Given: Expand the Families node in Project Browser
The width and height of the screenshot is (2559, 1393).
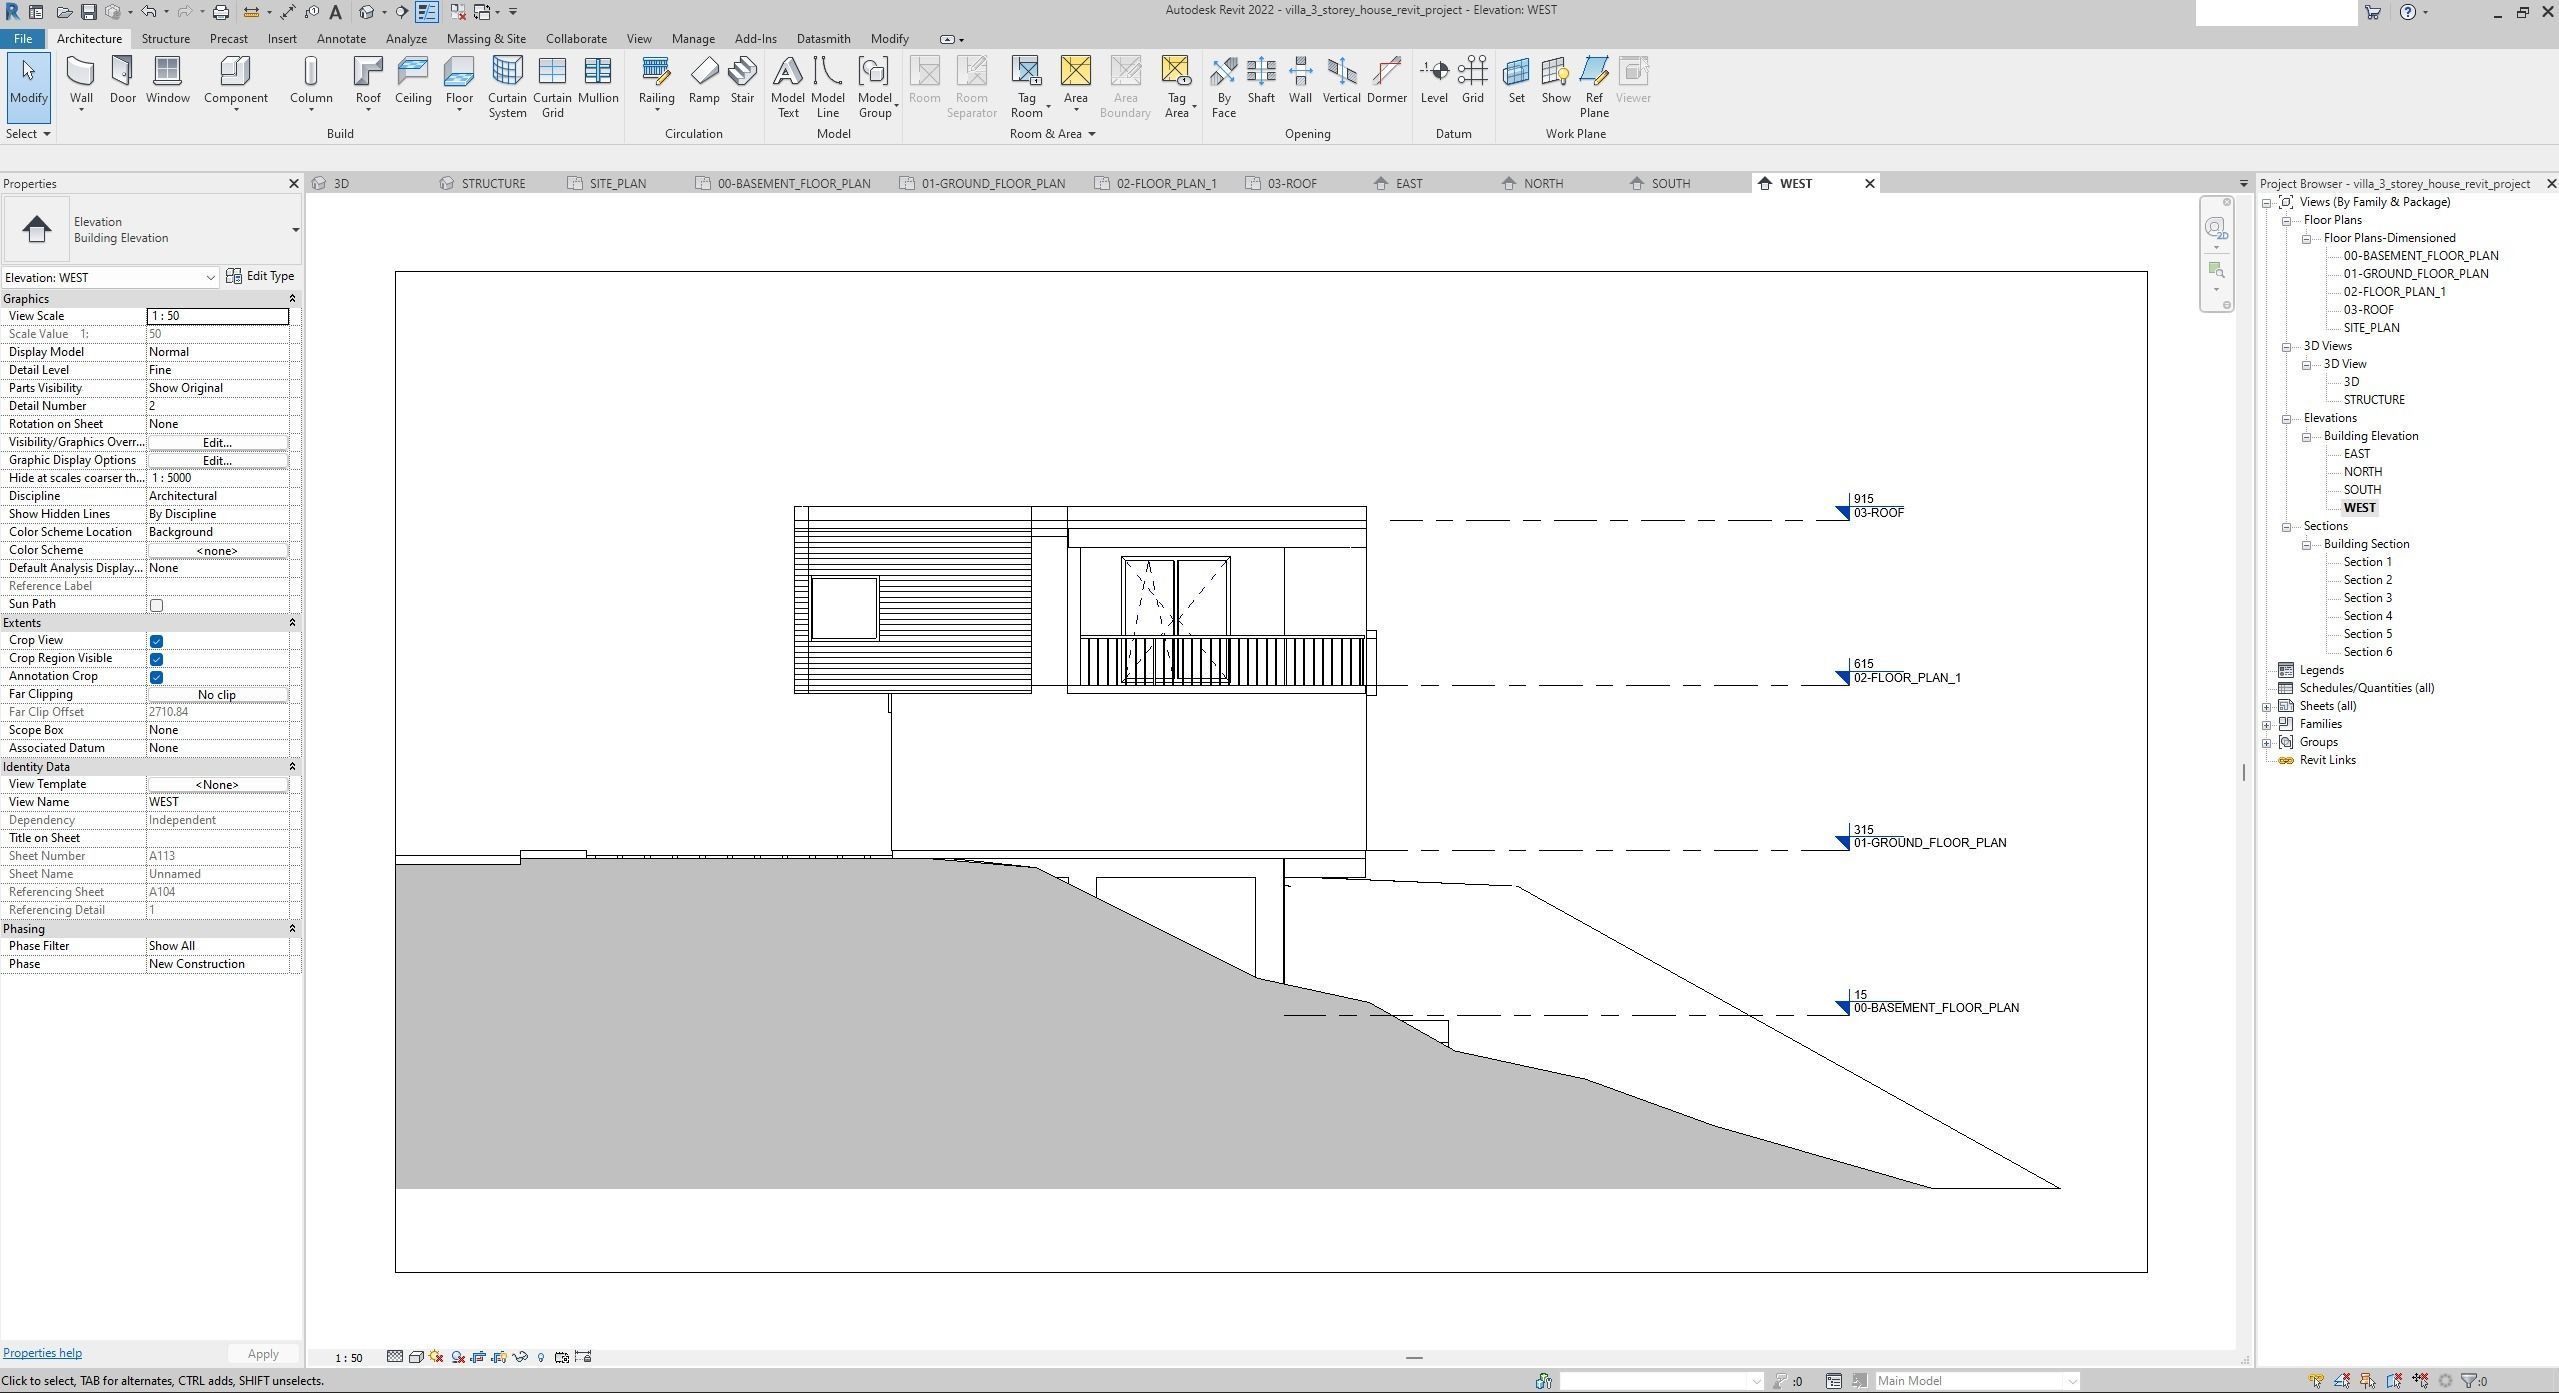Looking at the screenshot, I should [2268, 723].
